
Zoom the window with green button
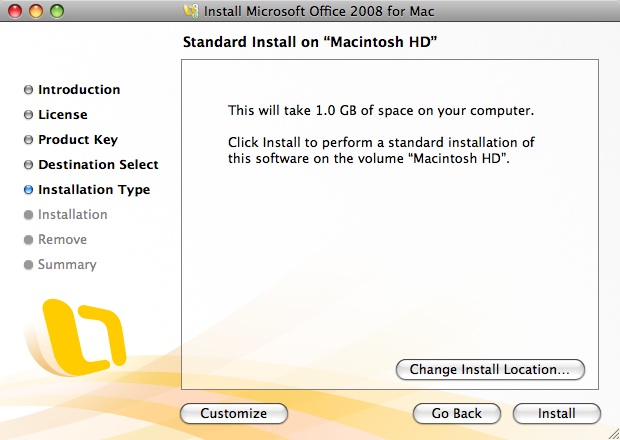pyautogui.click(x=57, y=11)
